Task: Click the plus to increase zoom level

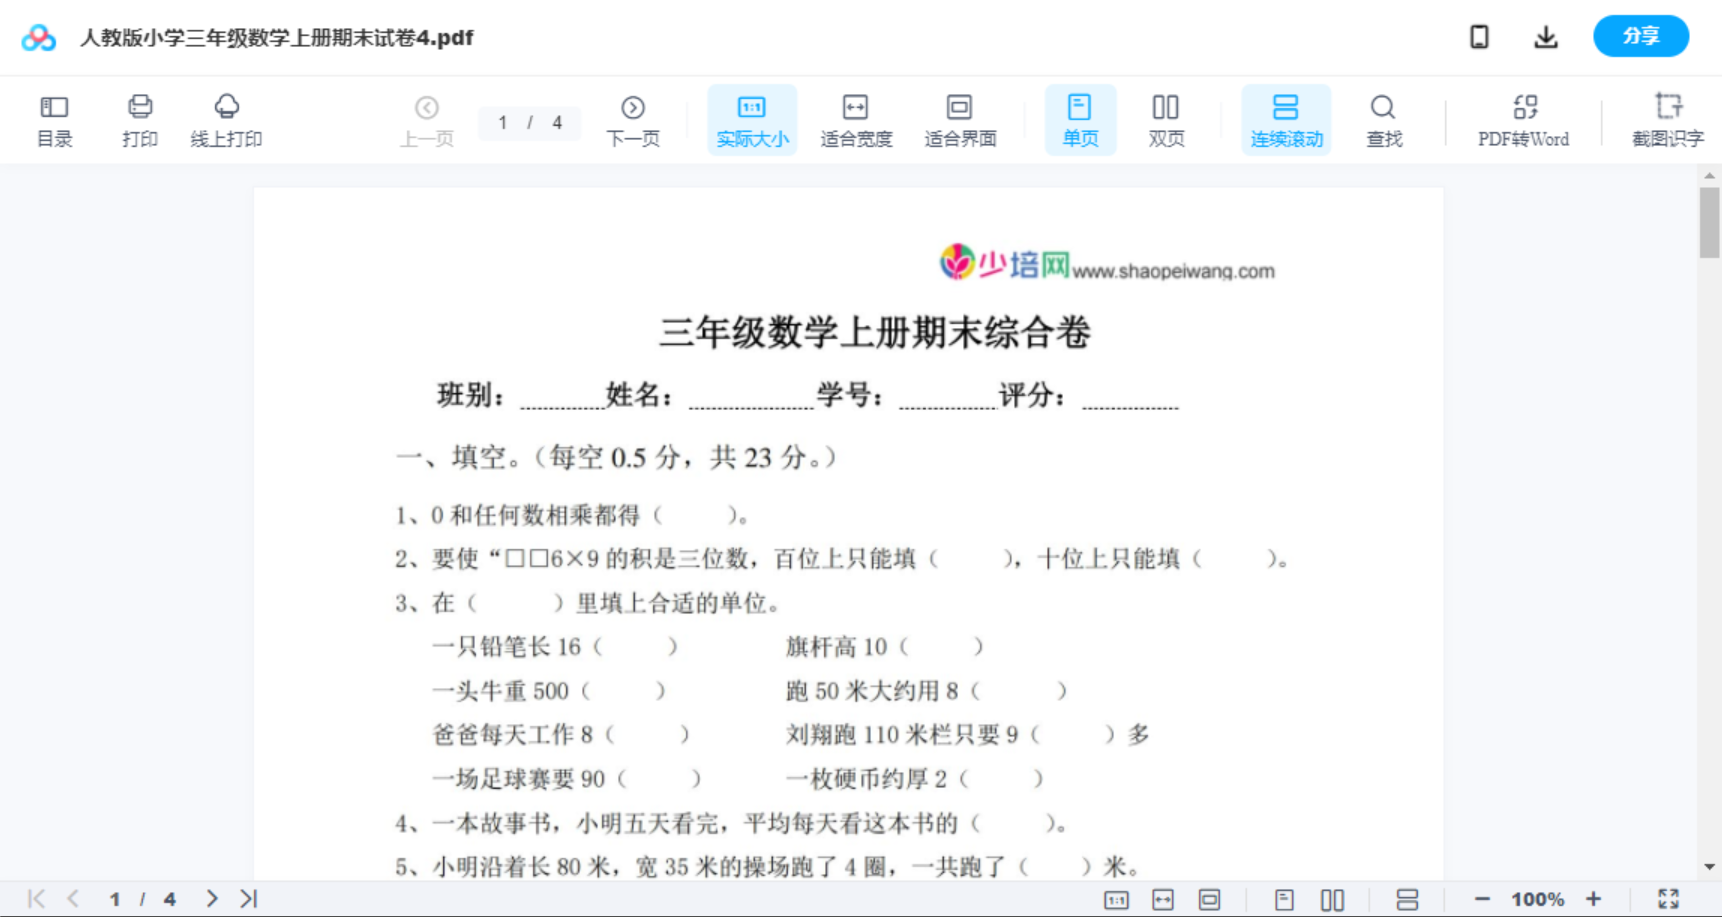Action: click(x=1594, y=897)
